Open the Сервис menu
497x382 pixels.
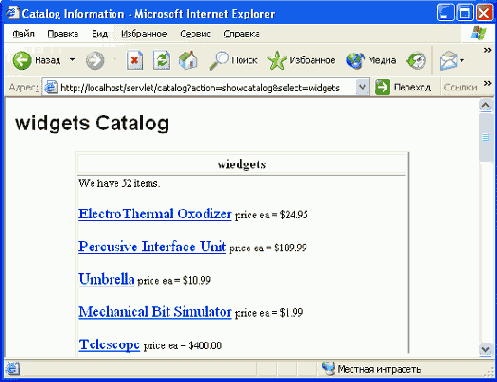[x=195, y=34]
